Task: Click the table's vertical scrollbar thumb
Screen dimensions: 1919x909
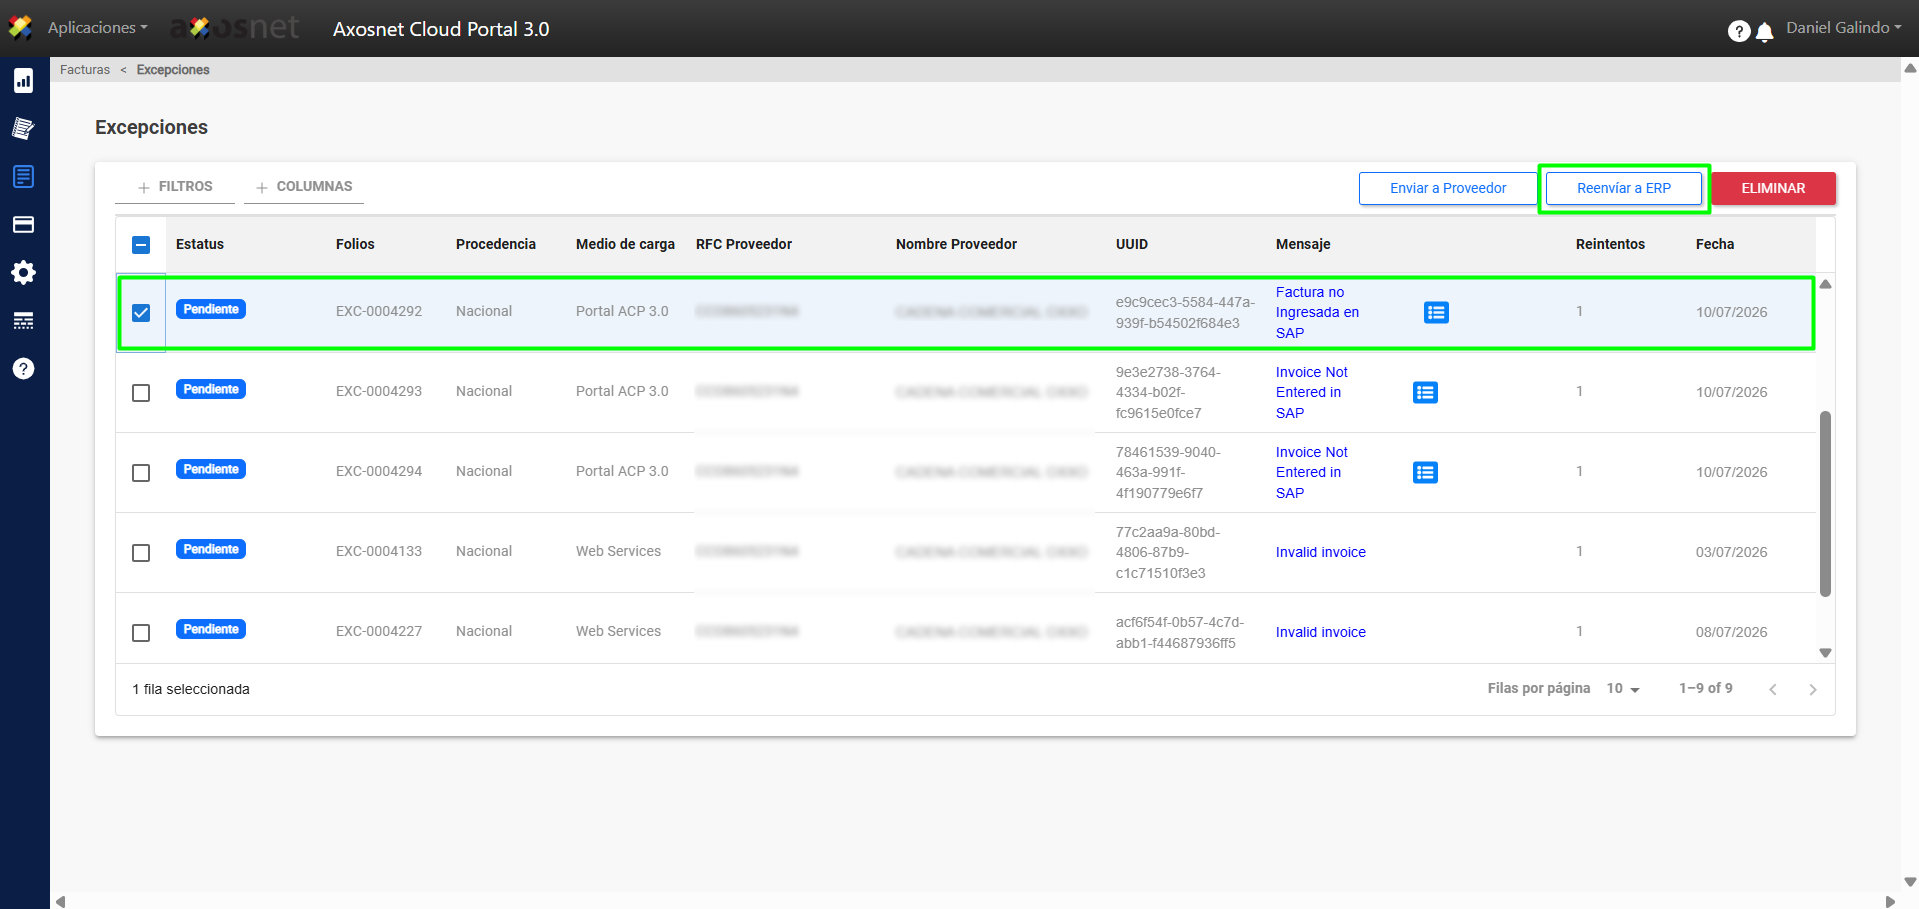Action: click(x=1825, y=503)
